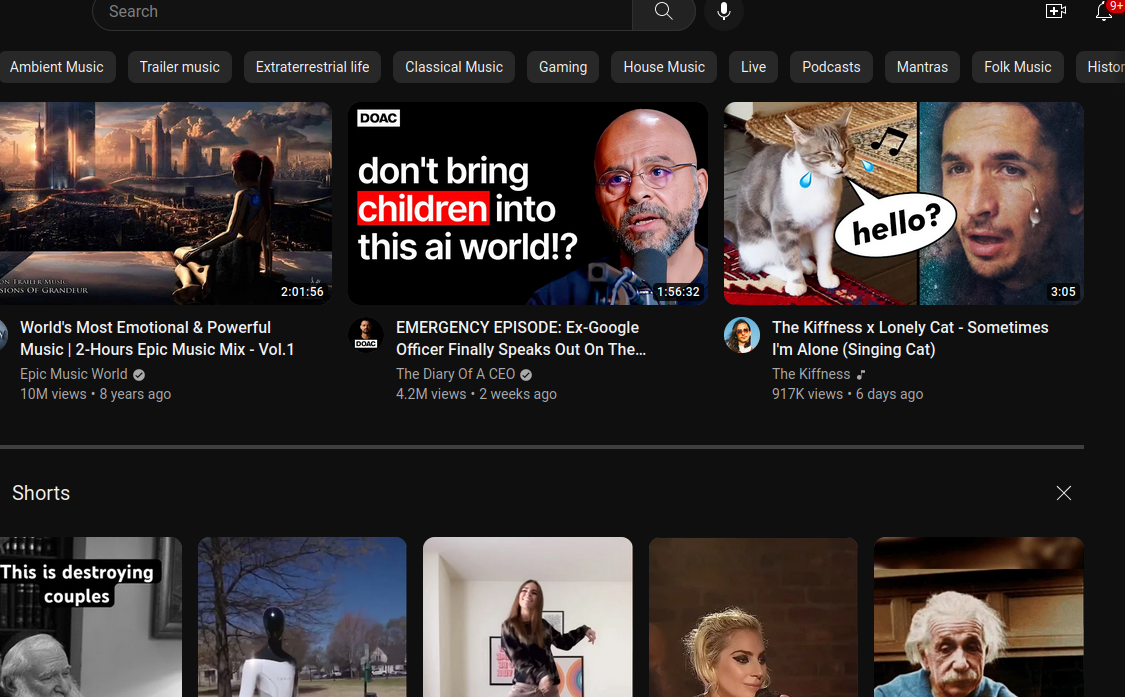This screenshot has width=1125, height=697.
Task: Open The Kiffness channel name link
Action: (811, 374)
